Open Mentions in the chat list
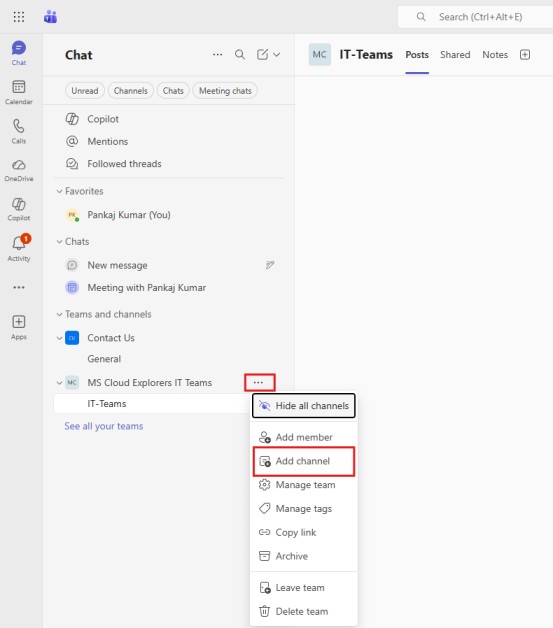 [168, 141]
